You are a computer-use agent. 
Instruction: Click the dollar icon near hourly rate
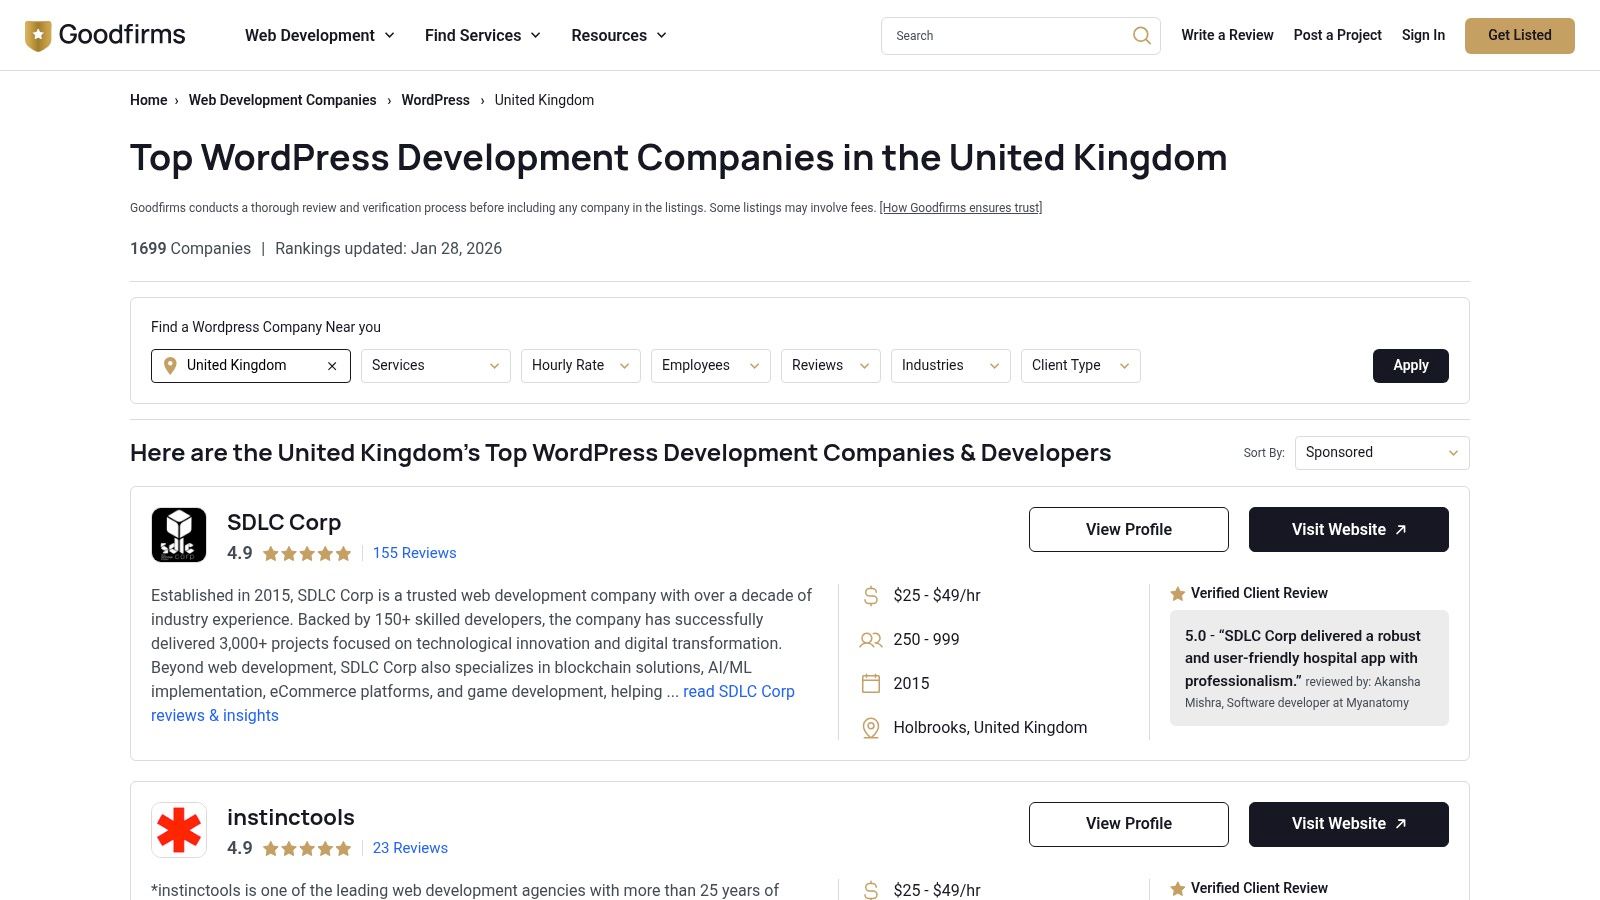click(870, 595)
